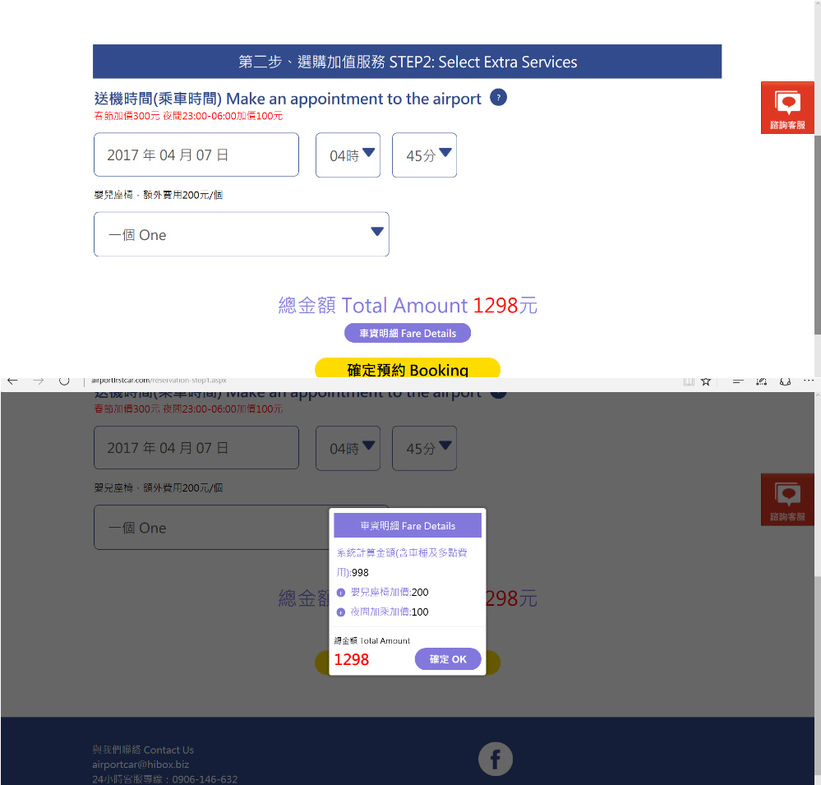
Task: Click the browser forward arrow
Action: point(38,381)
